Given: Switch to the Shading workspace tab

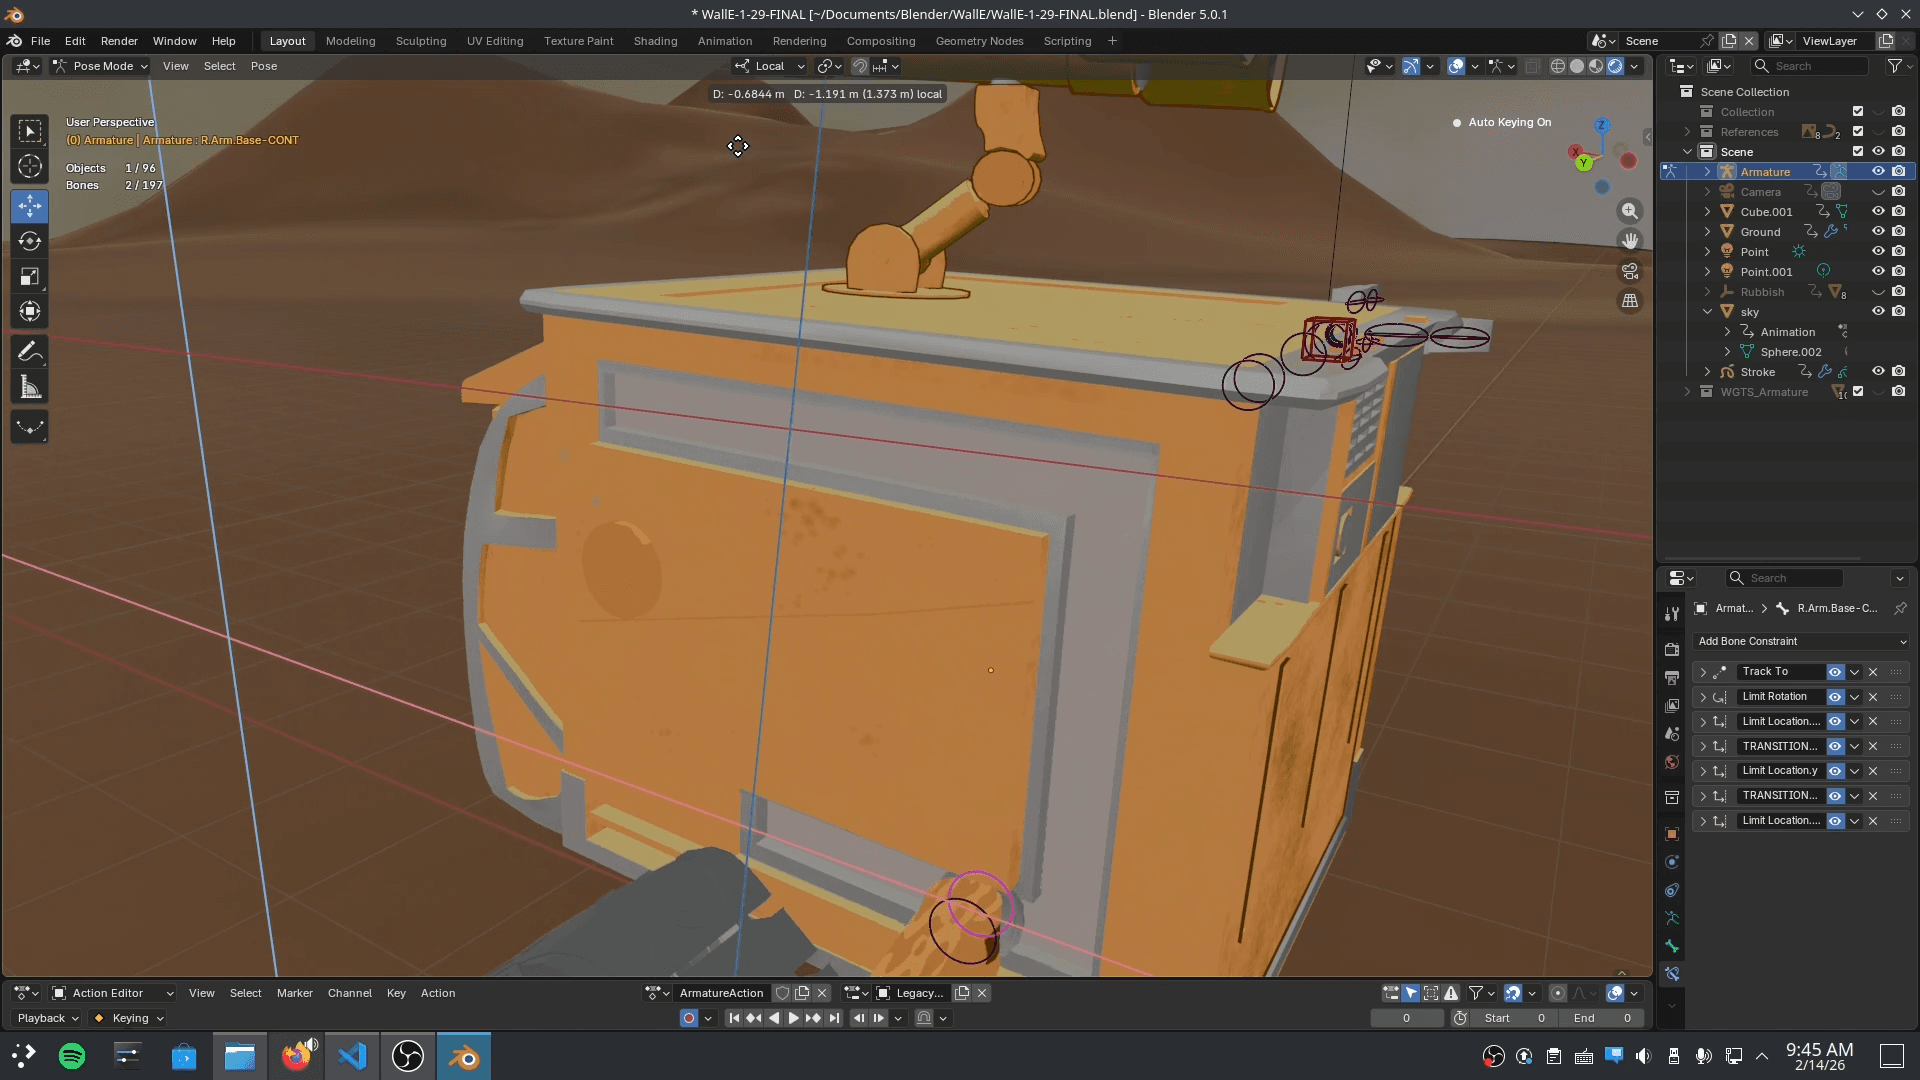Looking at the screenshot, I should (654, 41).
